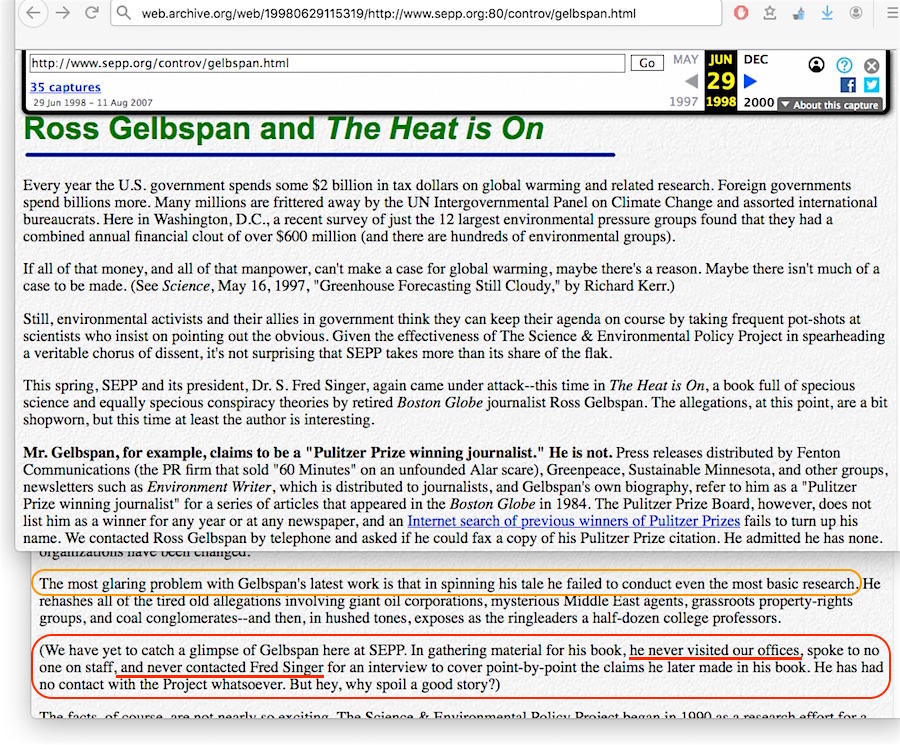Close the Wayback Machine toolbar
Viewport: 900px width, 745px height.
coord(871,65)
